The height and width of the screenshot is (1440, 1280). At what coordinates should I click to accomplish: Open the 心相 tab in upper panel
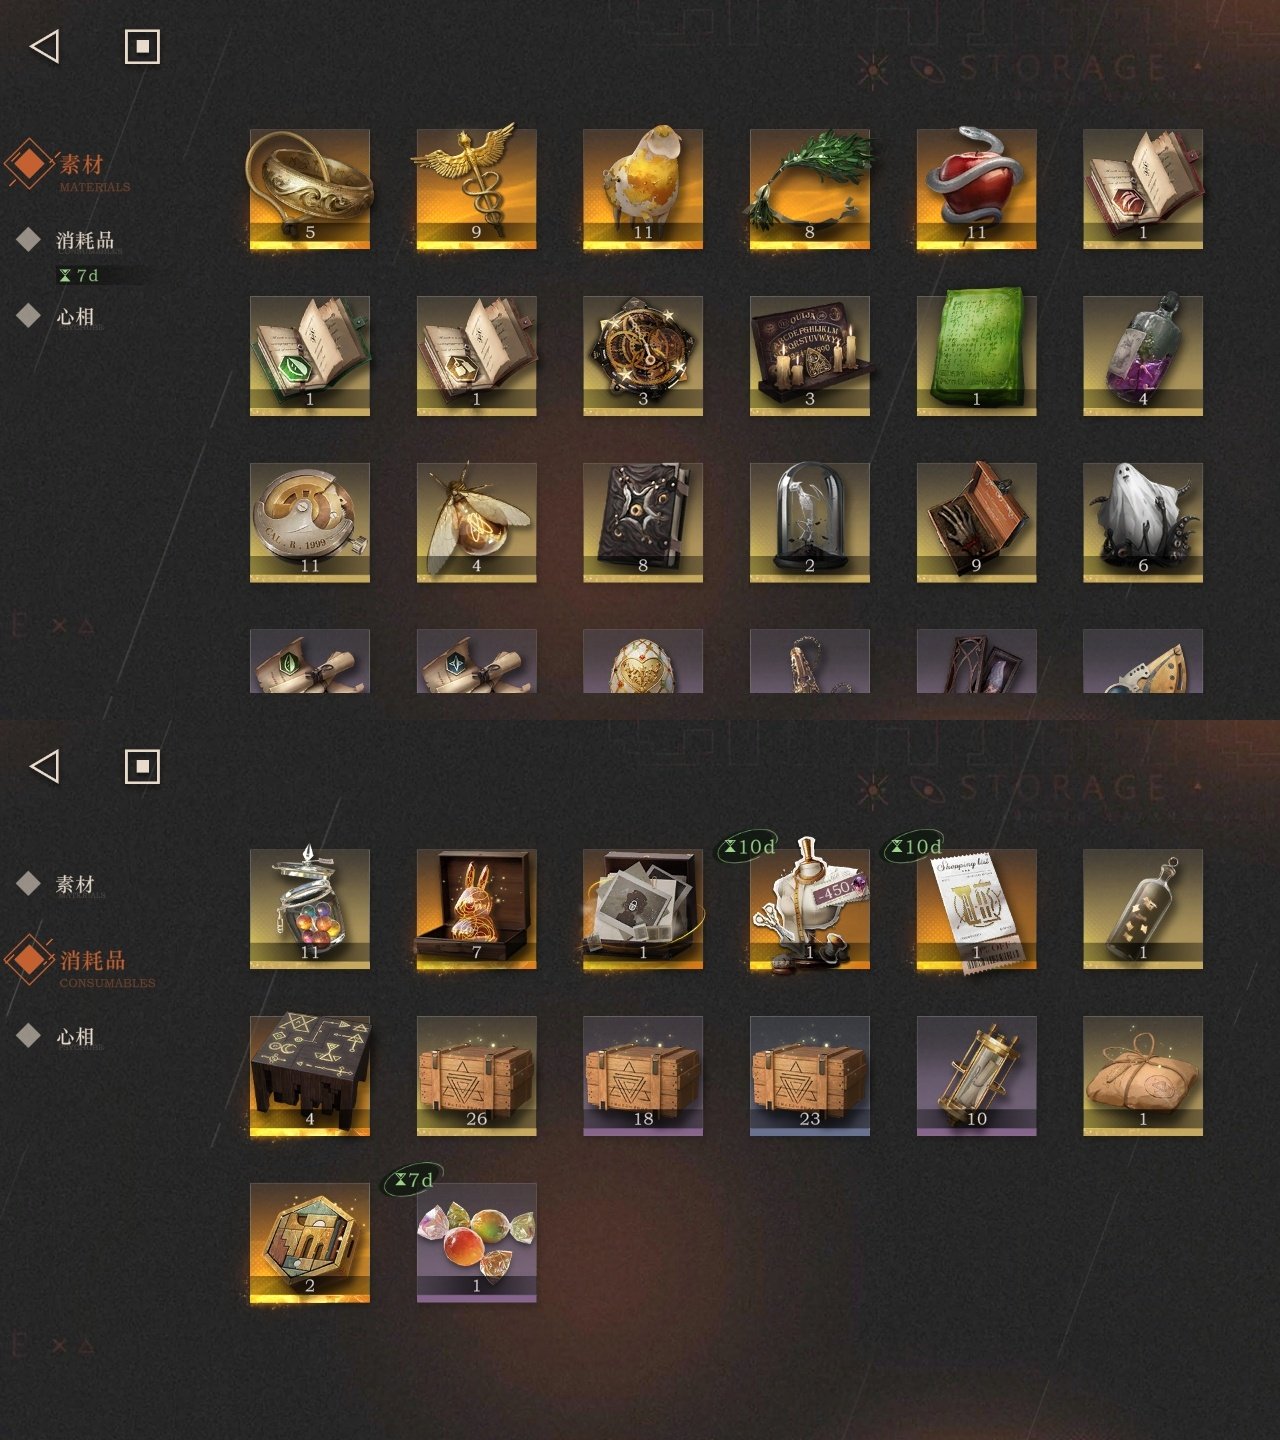75,317
